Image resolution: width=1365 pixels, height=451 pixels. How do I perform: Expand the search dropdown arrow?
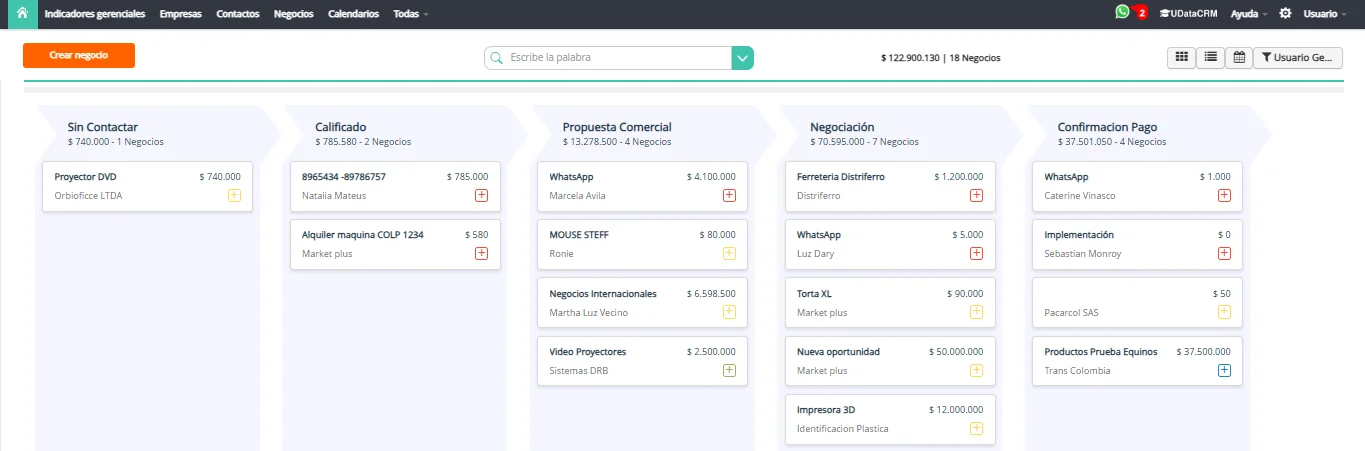click(742, 58)
